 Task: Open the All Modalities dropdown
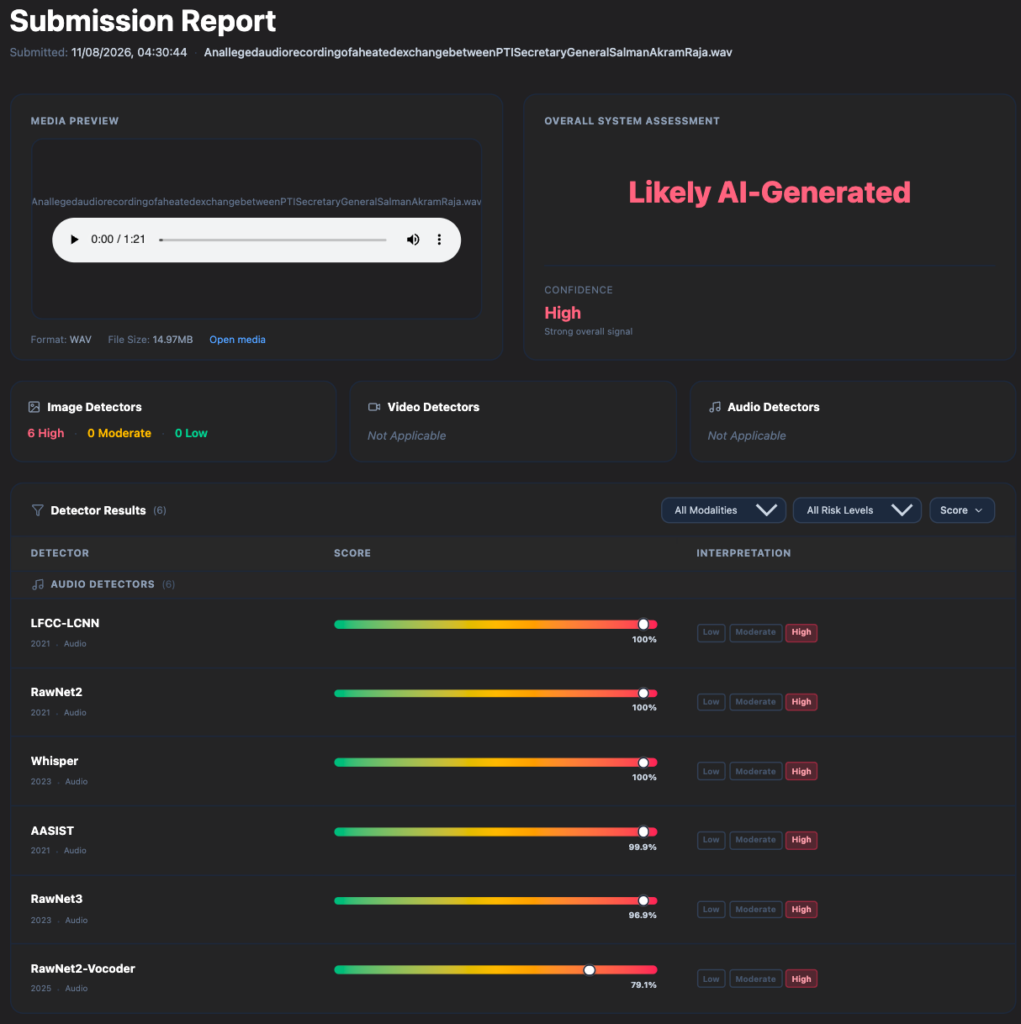[x=723, y=510]
